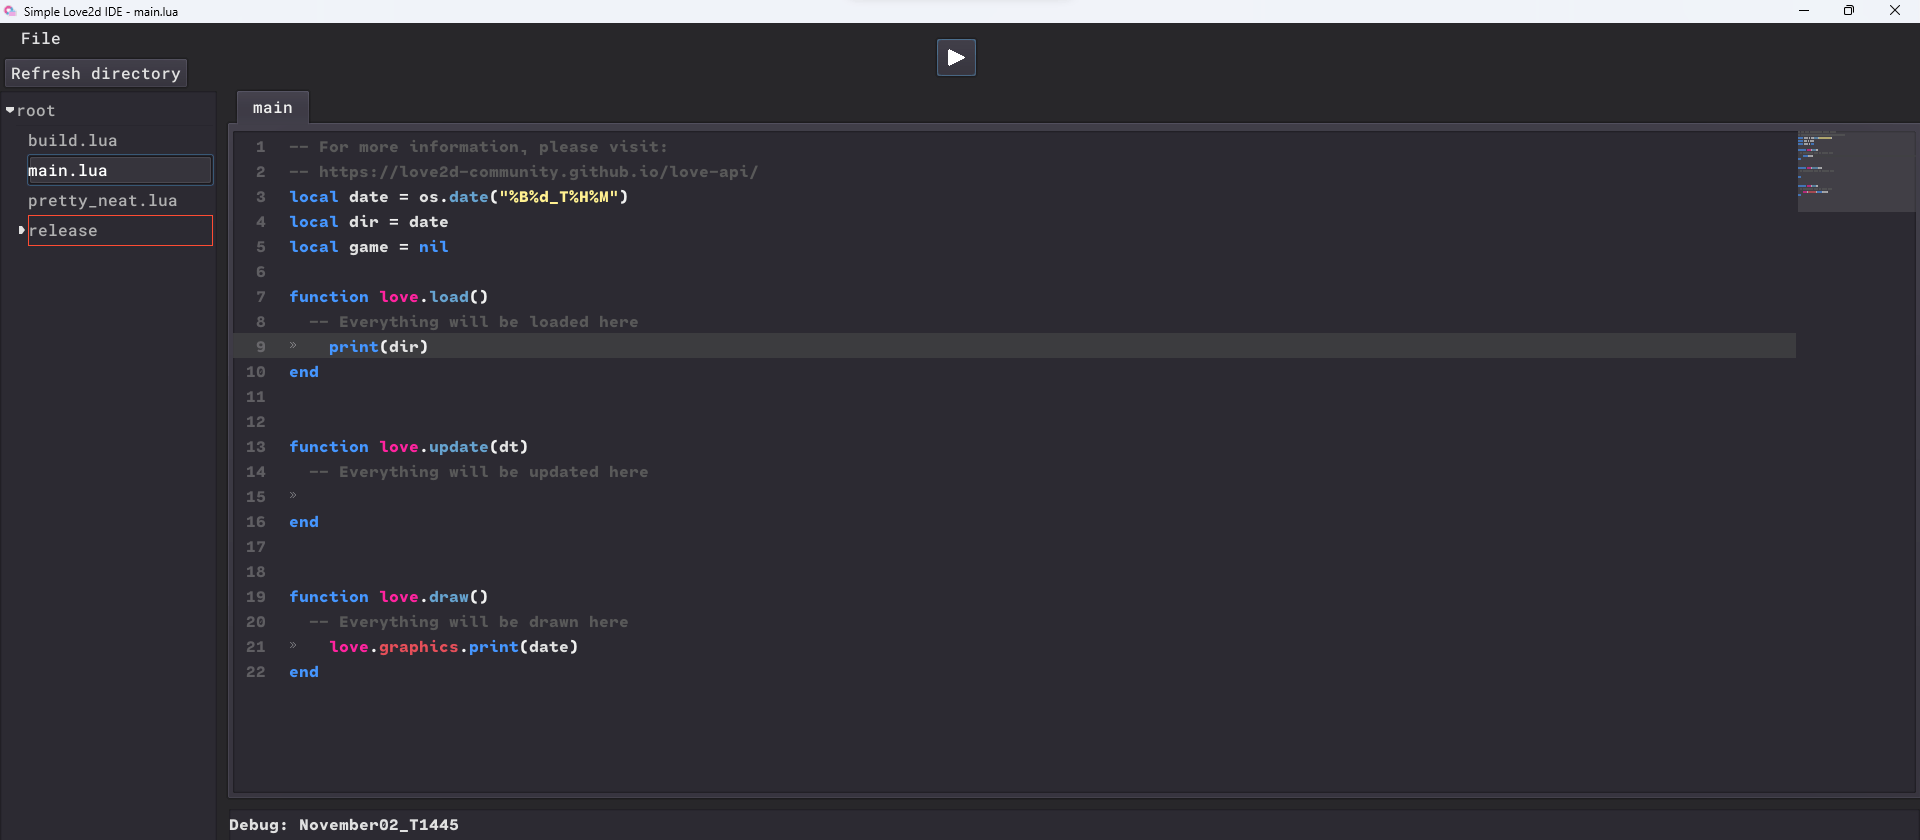Click the fold marker on line 9
This screenshot has width=1920, height=840.
pos(293,346)
